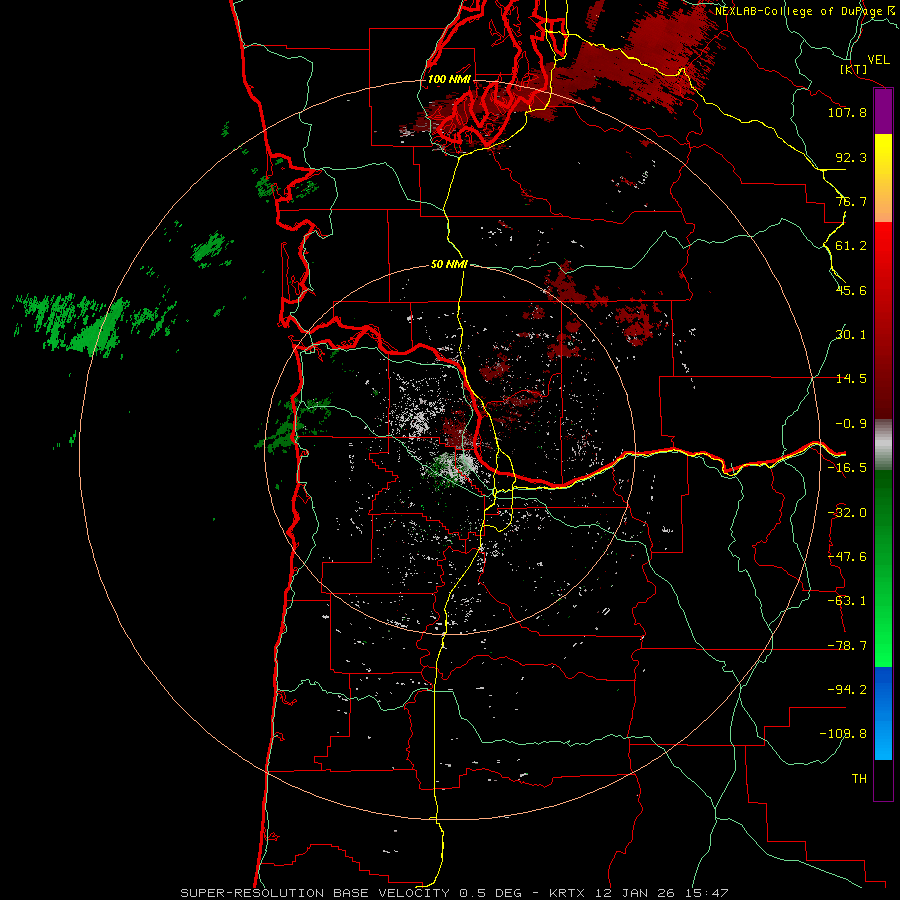
Task: Click the -0.9 velocity scale value
Action: 851,424
